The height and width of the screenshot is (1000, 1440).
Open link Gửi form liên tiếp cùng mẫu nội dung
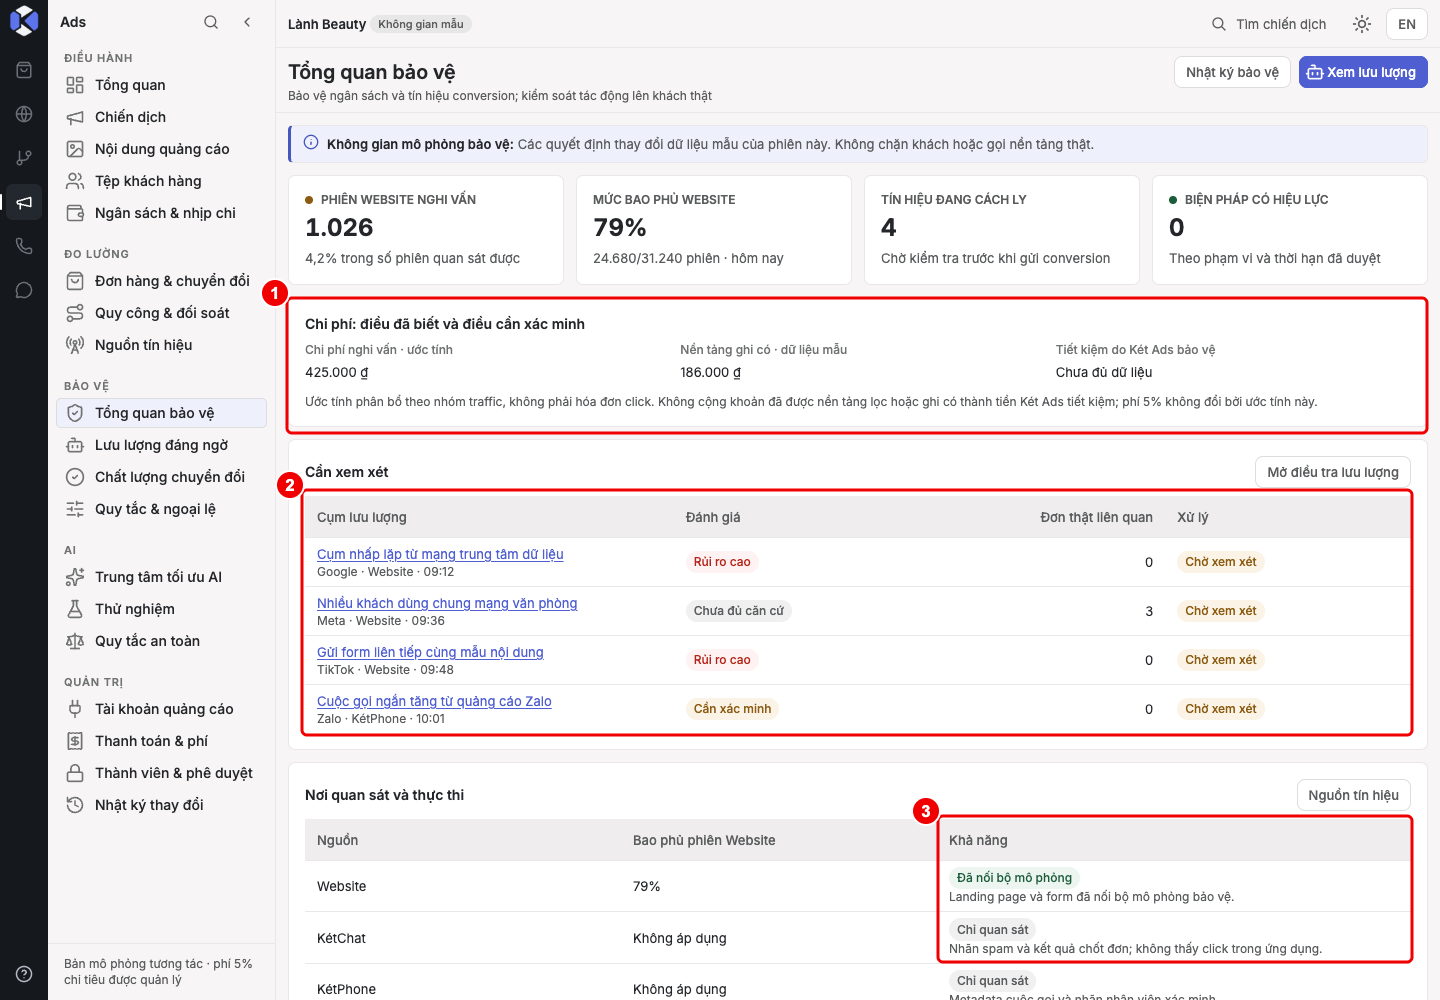point(430,652)
